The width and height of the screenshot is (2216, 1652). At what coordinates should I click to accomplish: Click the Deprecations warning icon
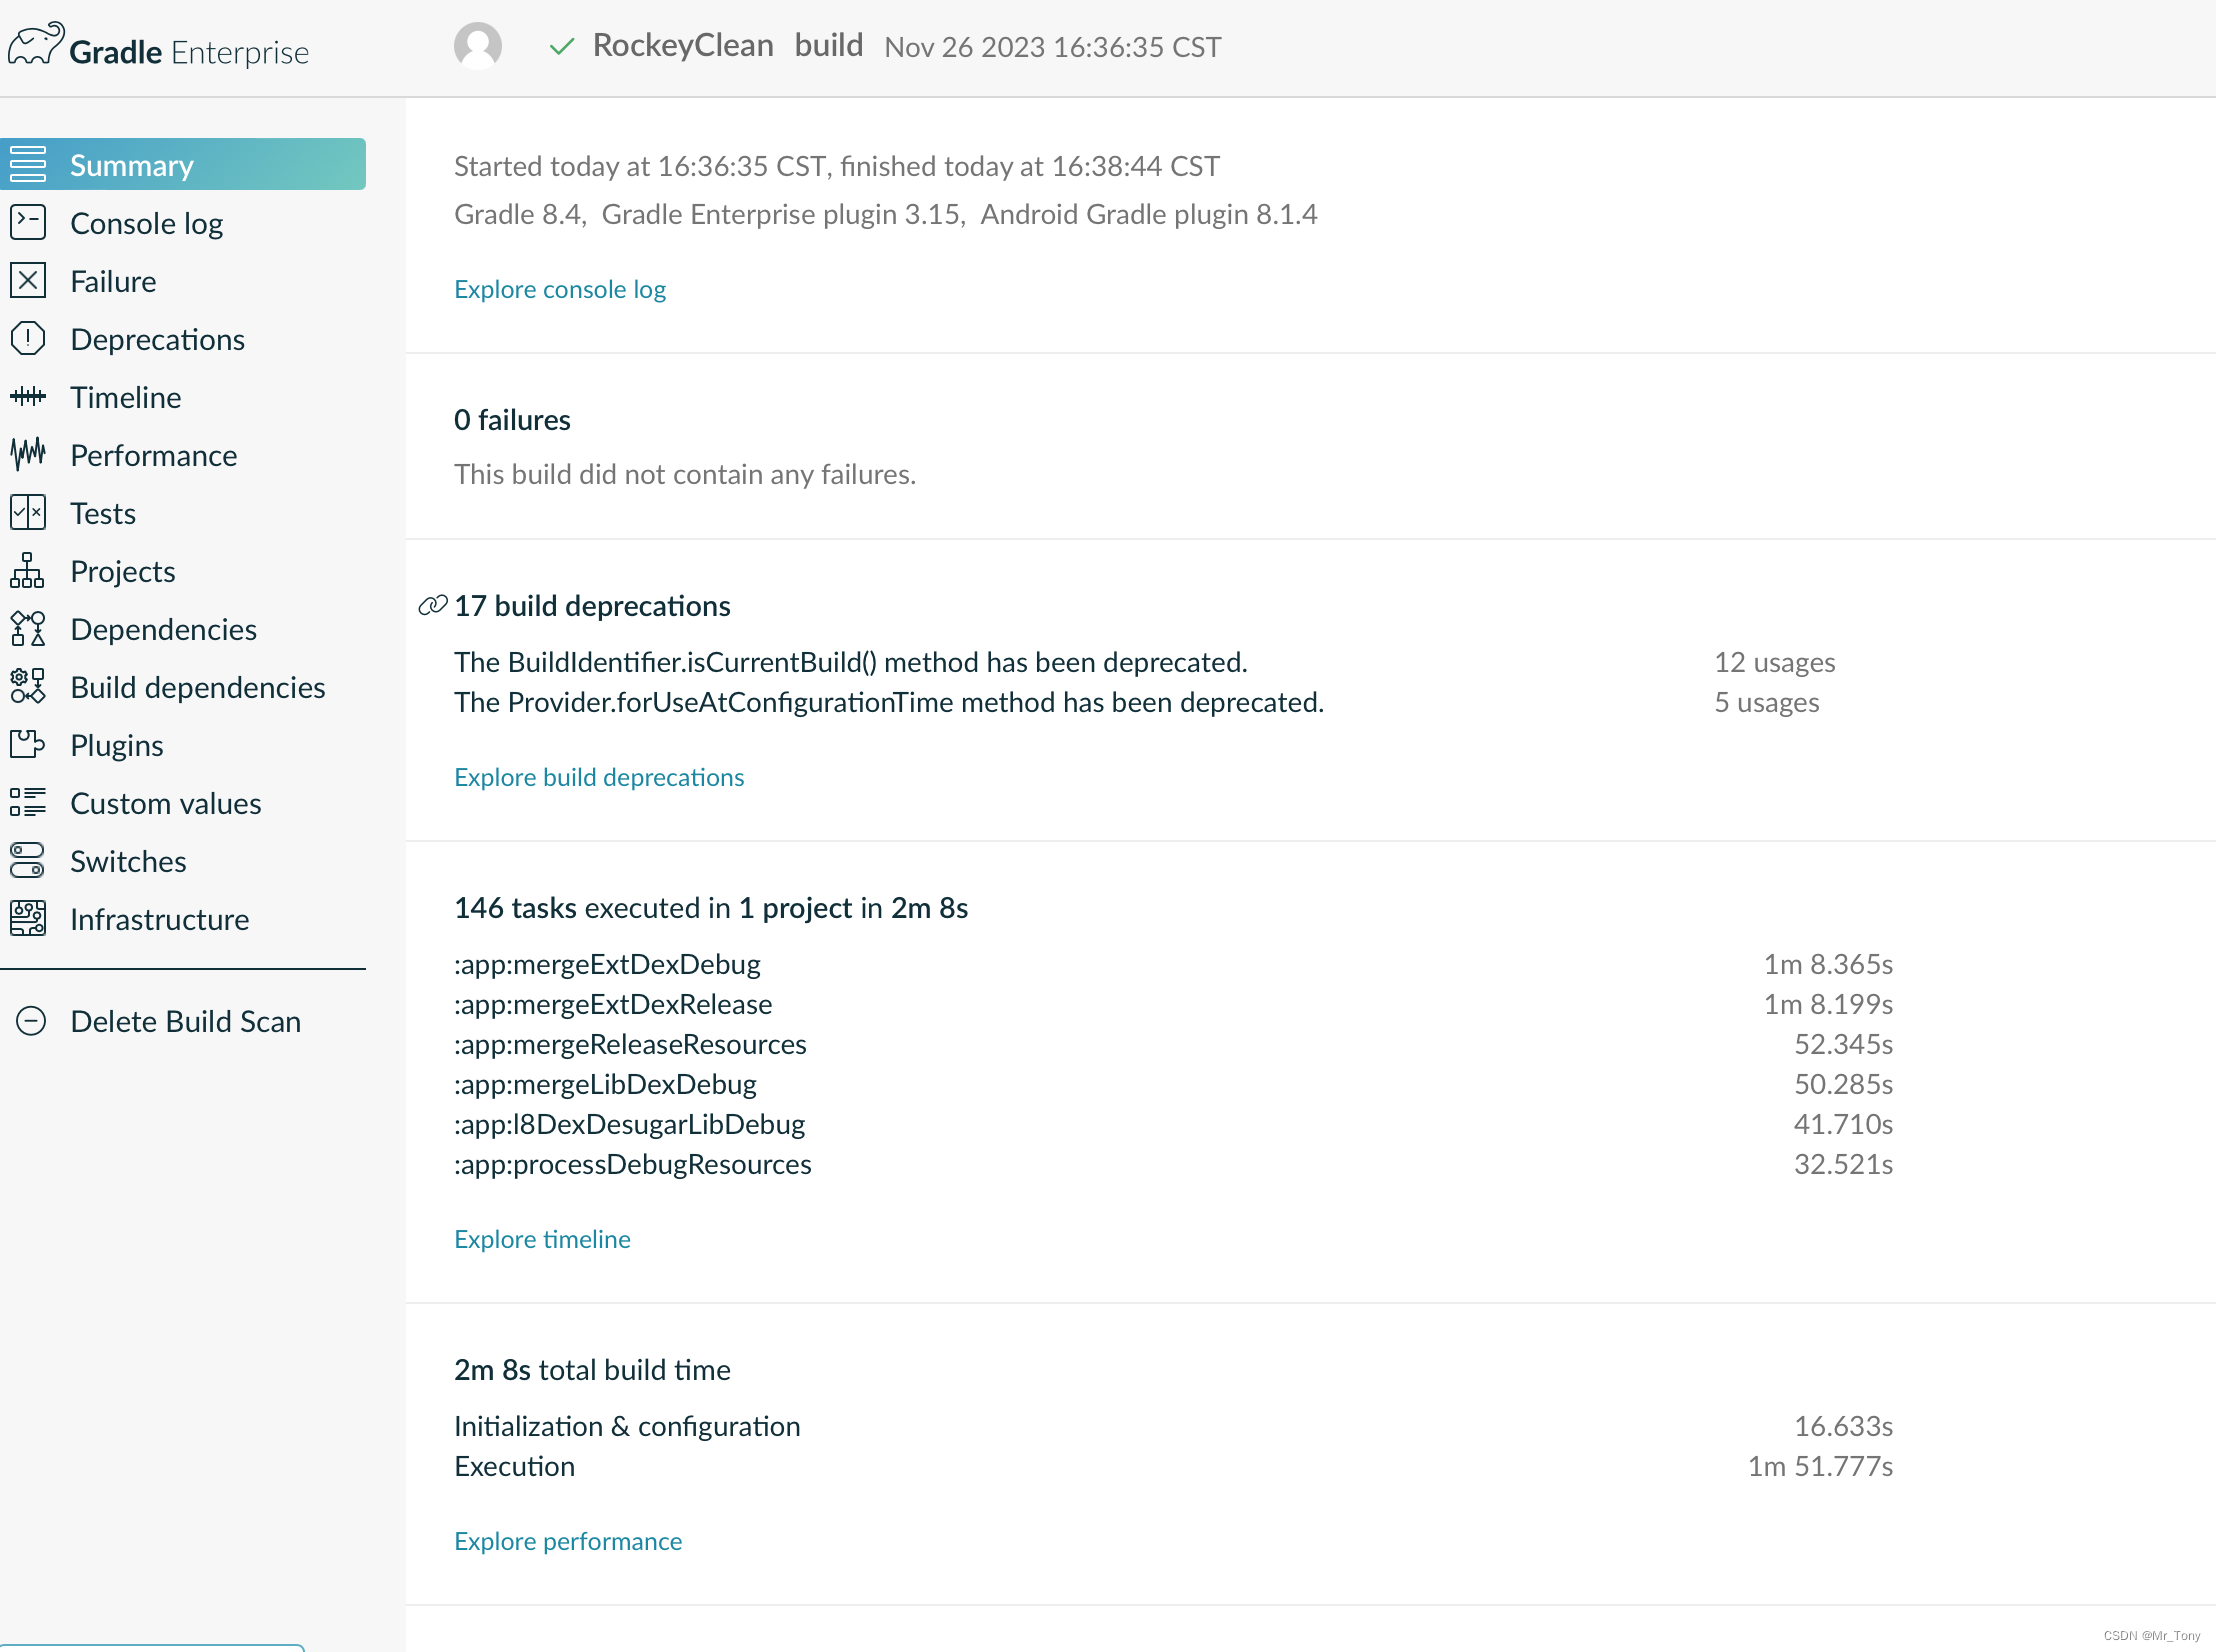[28, 339]
